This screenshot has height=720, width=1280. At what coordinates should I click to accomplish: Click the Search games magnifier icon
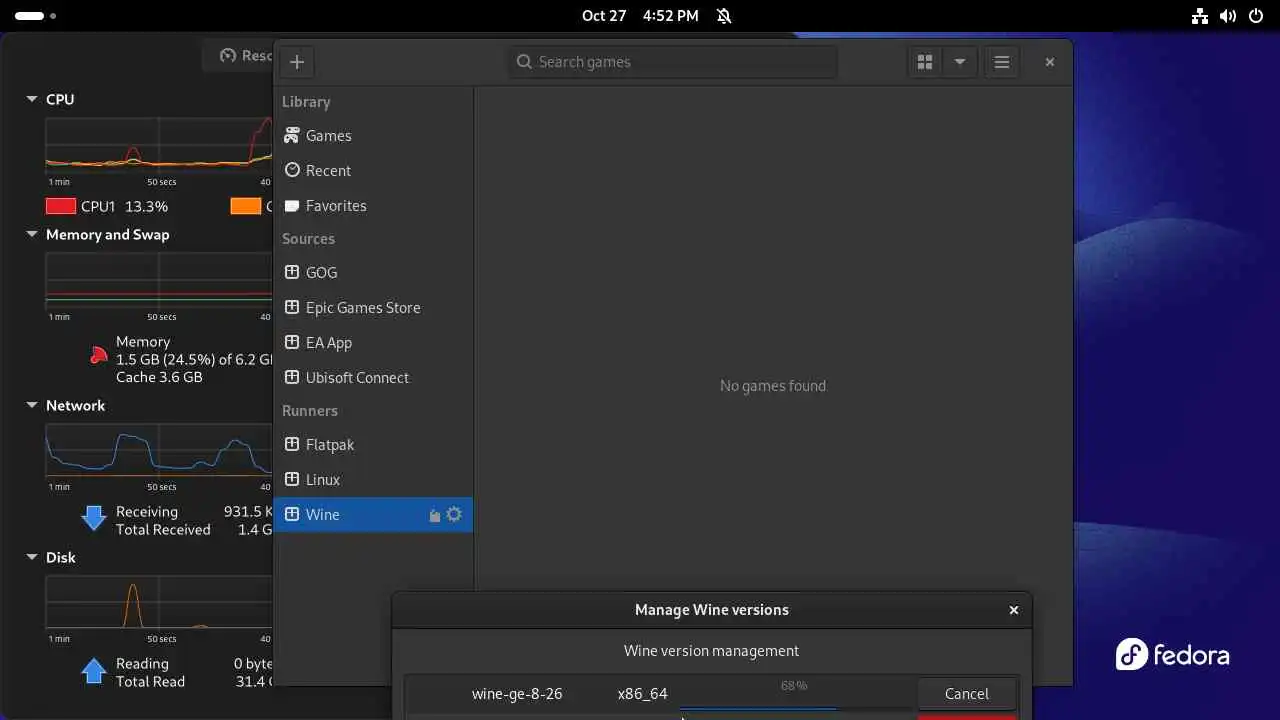pos(524,62)
